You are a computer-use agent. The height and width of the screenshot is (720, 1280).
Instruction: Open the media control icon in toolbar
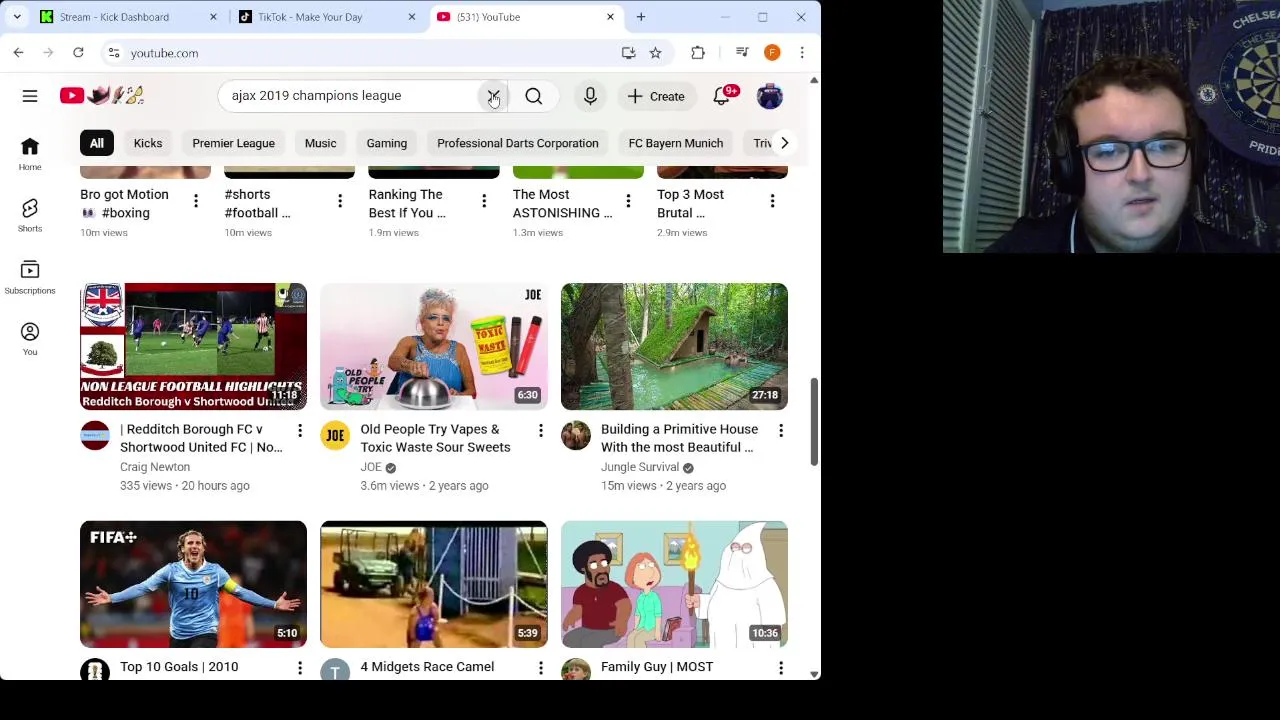742,53
